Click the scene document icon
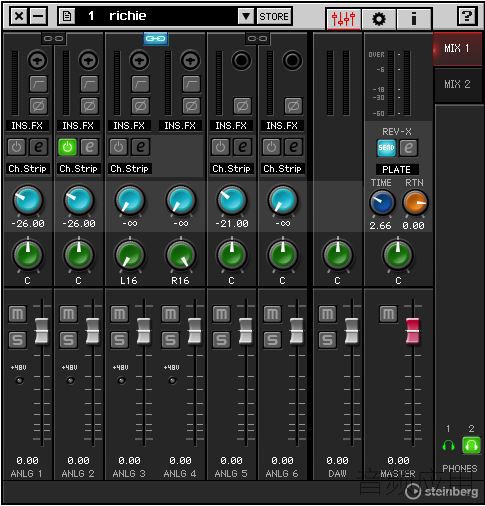Image resolution: width=485 pixels, height=506 pixels. pyautogui.click(x=67, y=16)
